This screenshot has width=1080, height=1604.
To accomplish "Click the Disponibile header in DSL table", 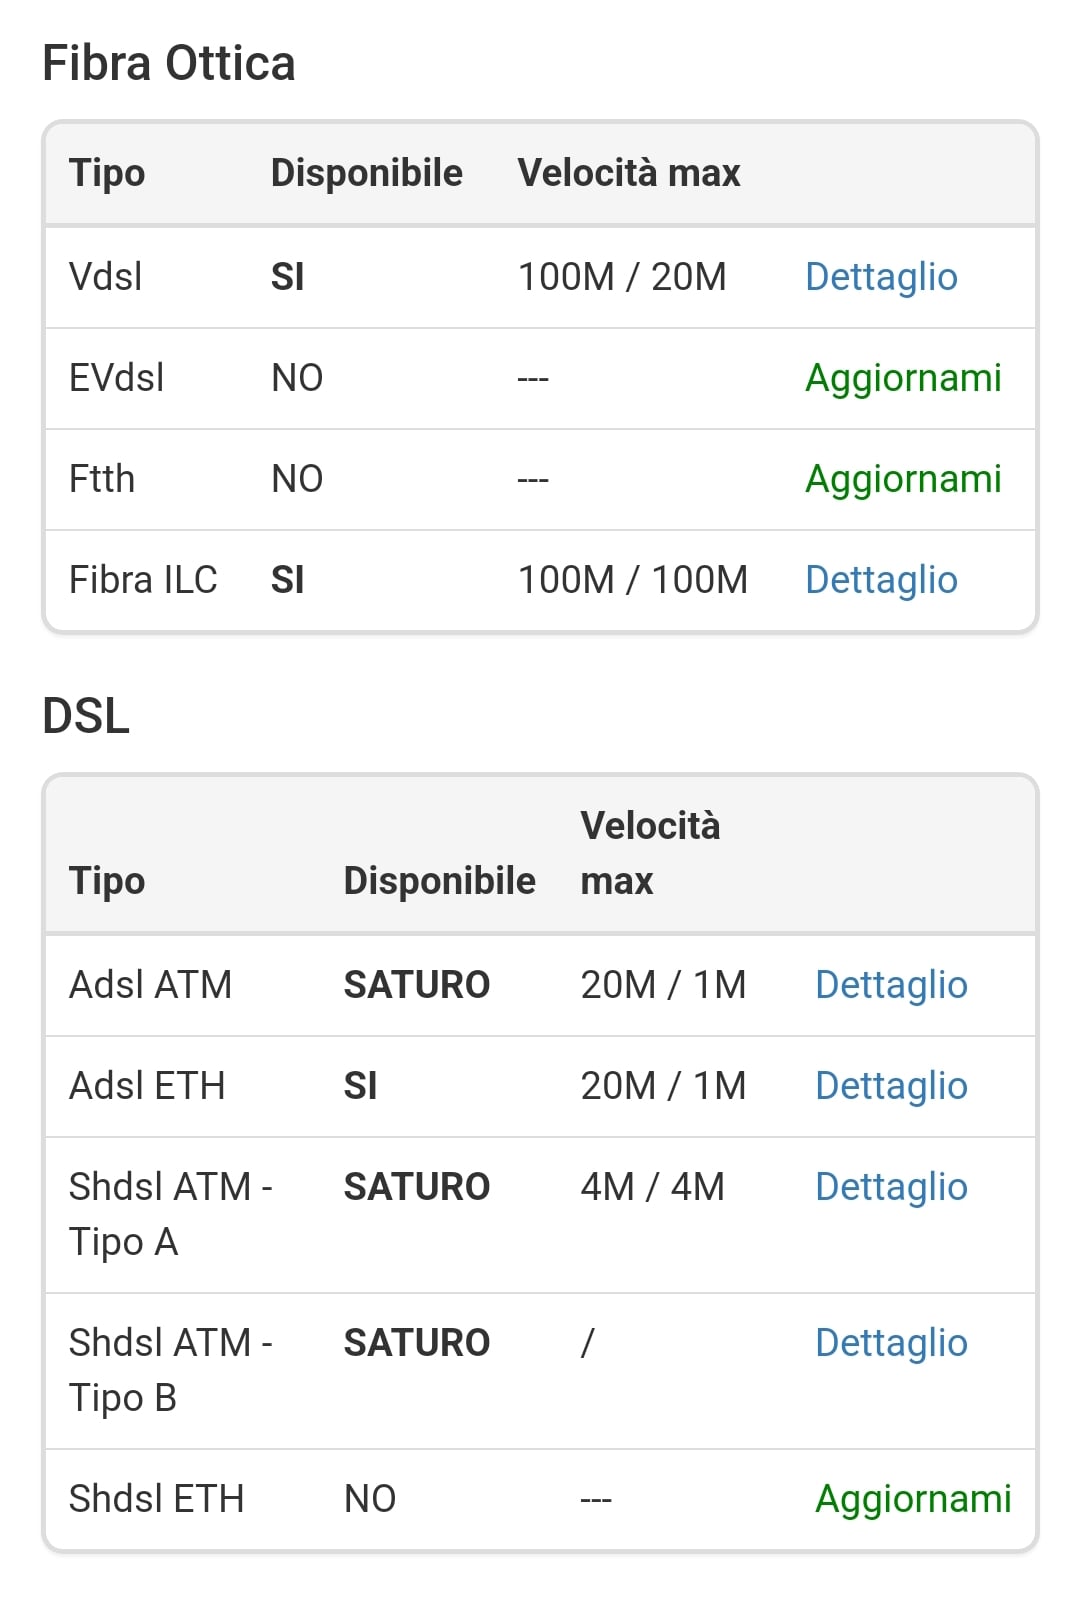I will (439, 881).
